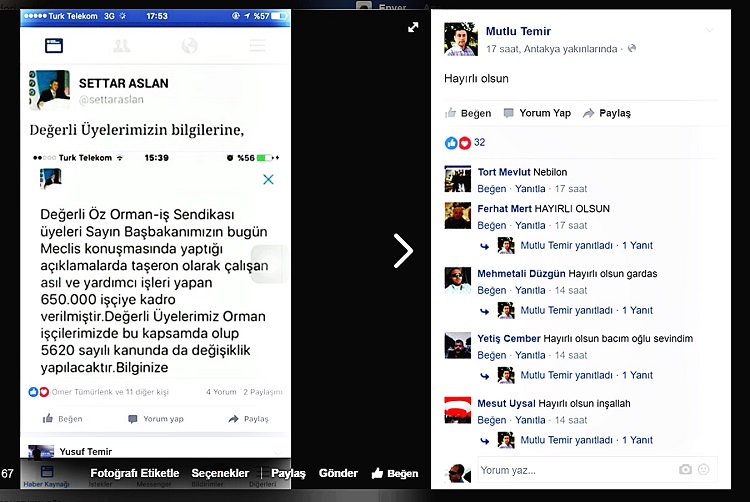The image size is (750, 502).
Task: Open Mehmetali Düzgün profile
Action: [521, 274]
